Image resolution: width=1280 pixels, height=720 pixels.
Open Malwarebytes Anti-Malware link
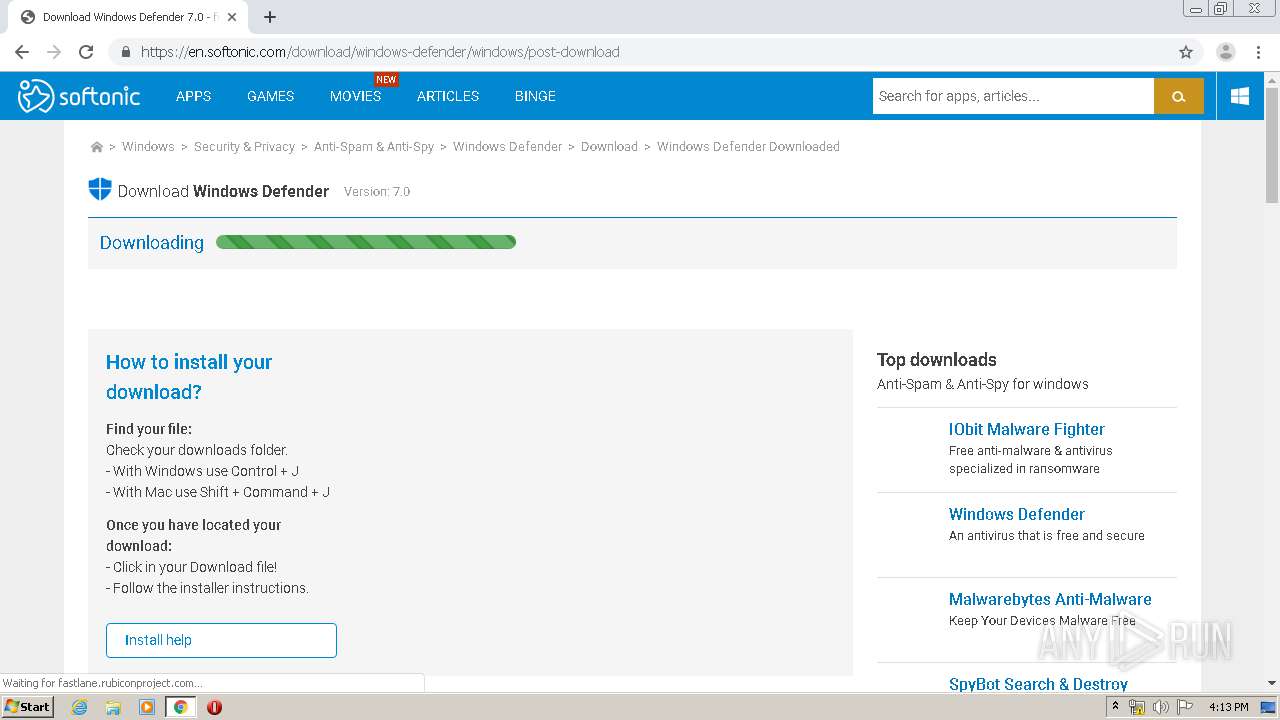tap(1050, 599)
